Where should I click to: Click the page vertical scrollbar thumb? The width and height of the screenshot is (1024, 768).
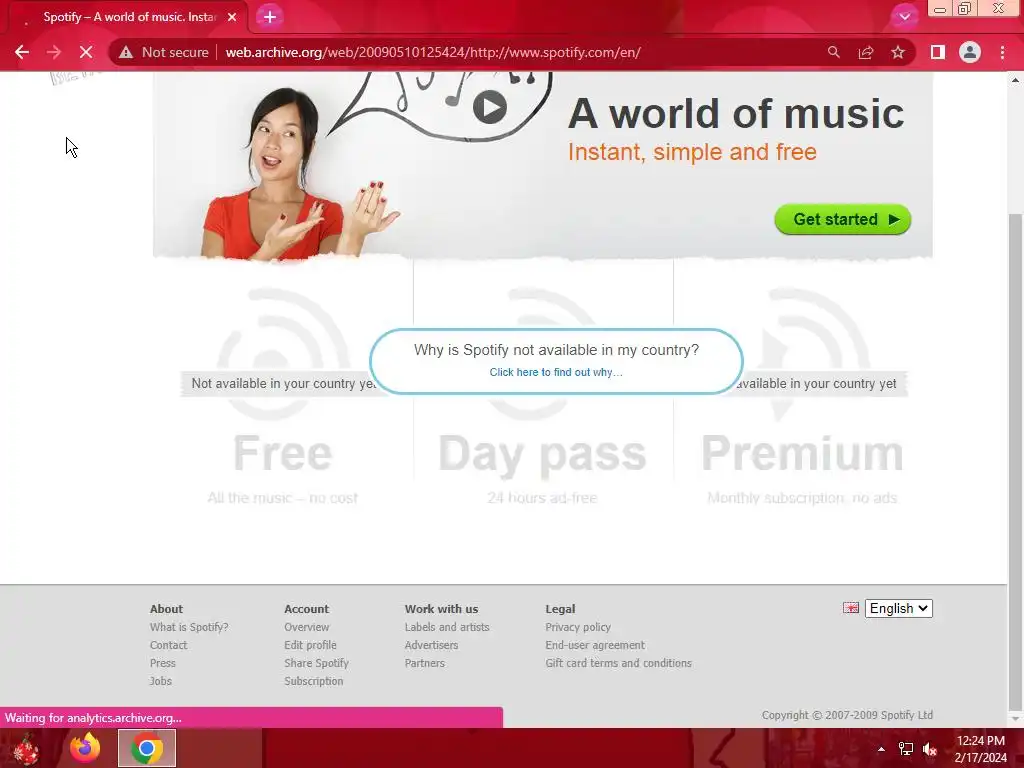click(1016, 462)
